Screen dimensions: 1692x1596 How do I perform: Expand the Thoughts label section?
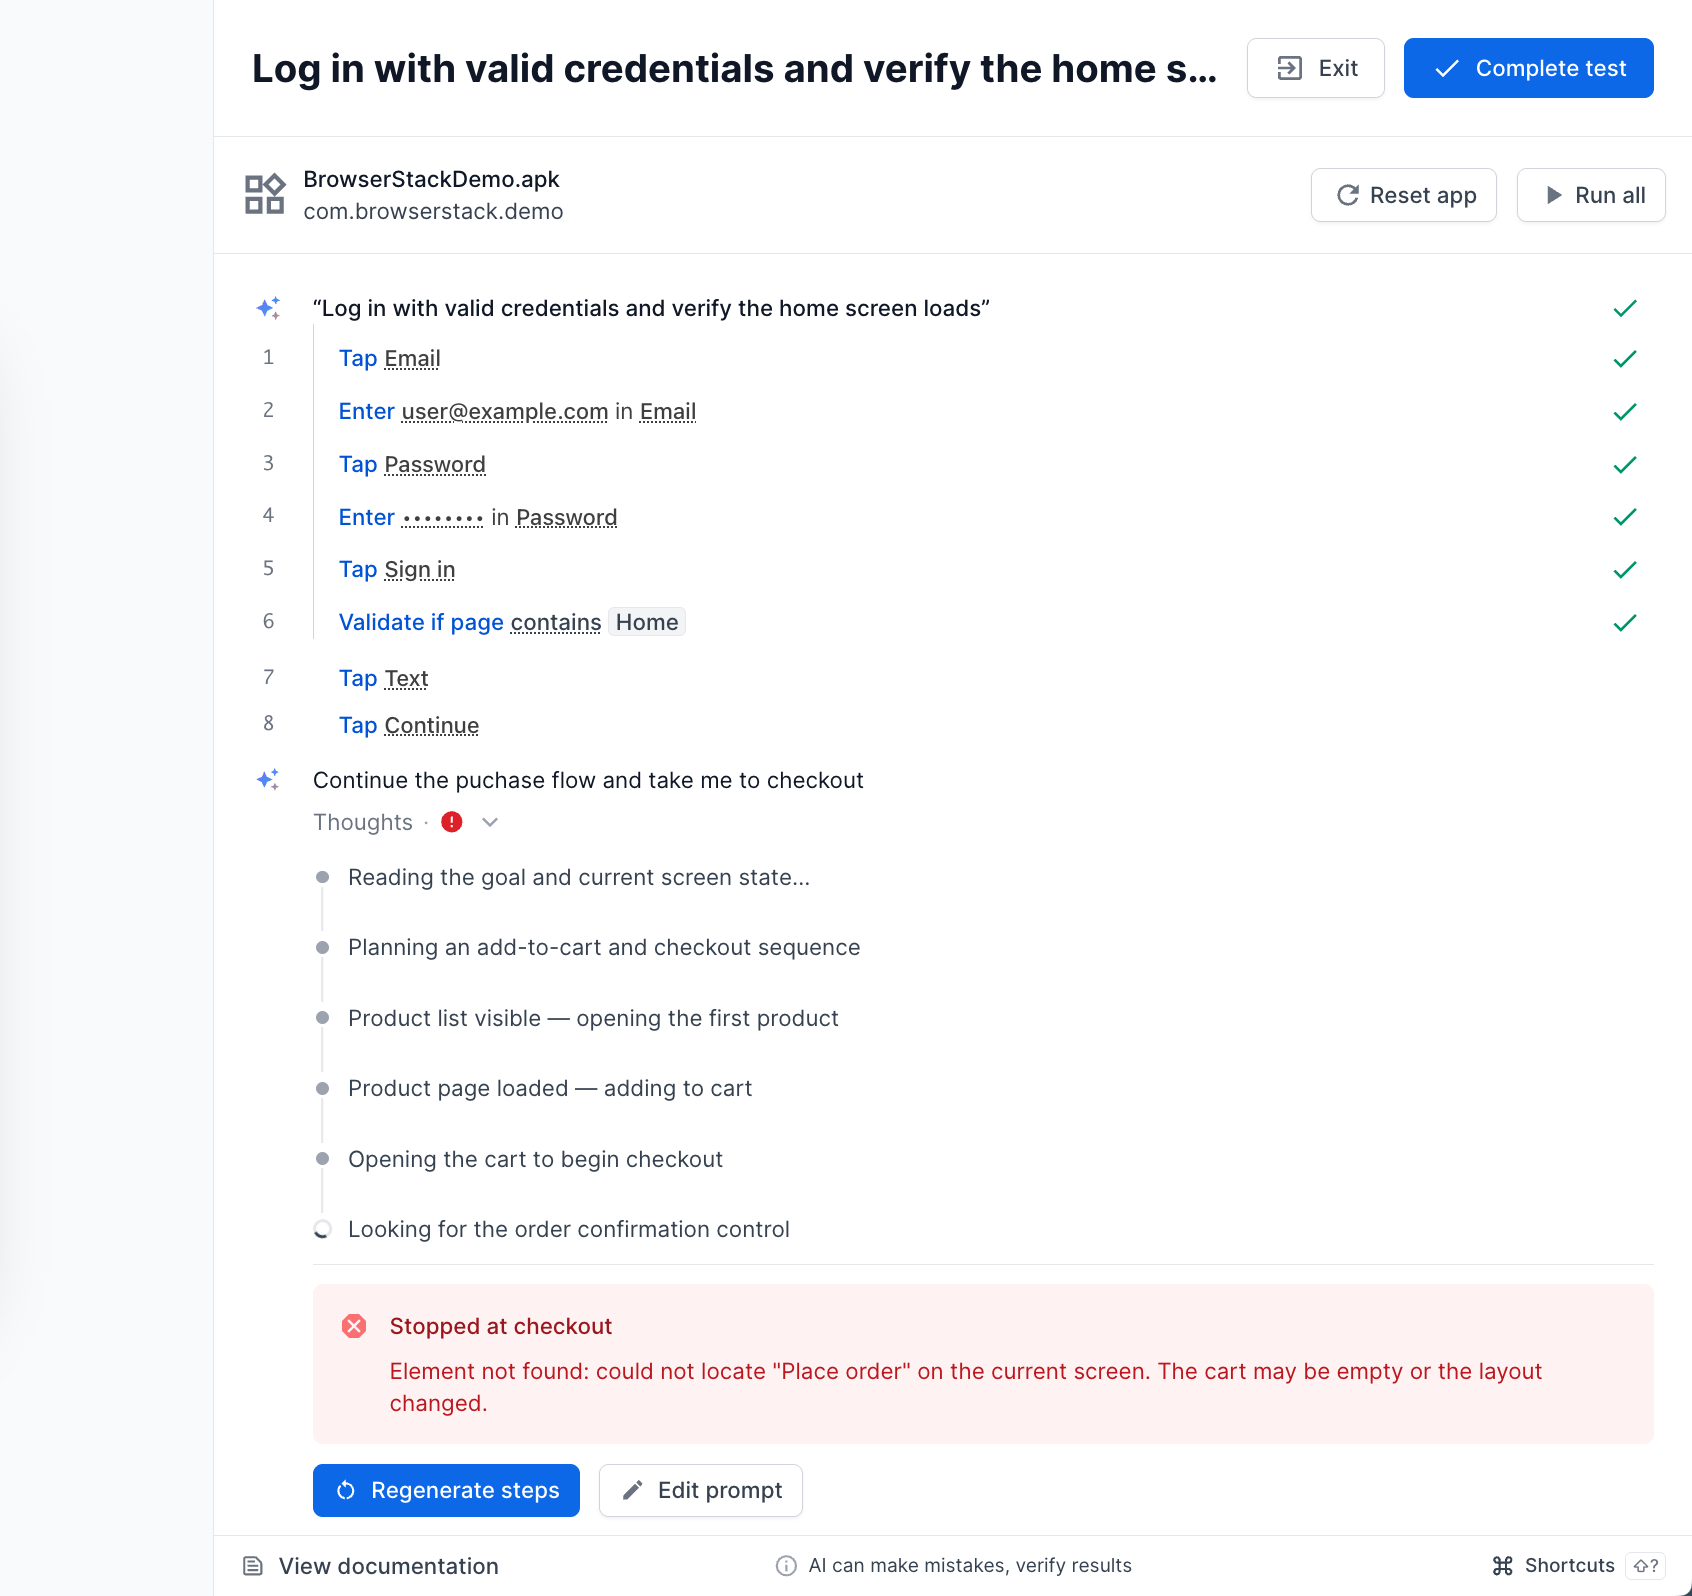coord(363,822)
